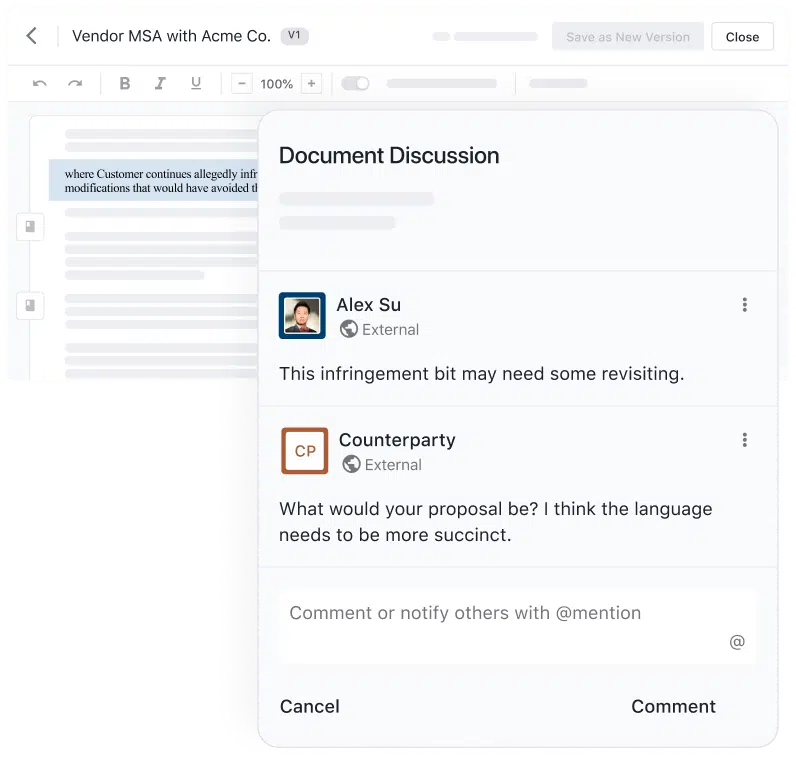Toggle bold formatting
This screenshot has width=796, height=764.
tap(124, 83)
